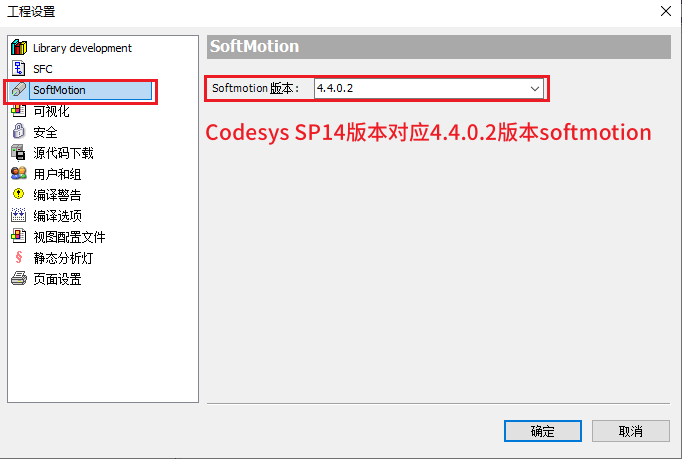Screen dimensions: 682x459
Task: Click the version field showing 4.4.0.2
Action: [x=420, y=89]
